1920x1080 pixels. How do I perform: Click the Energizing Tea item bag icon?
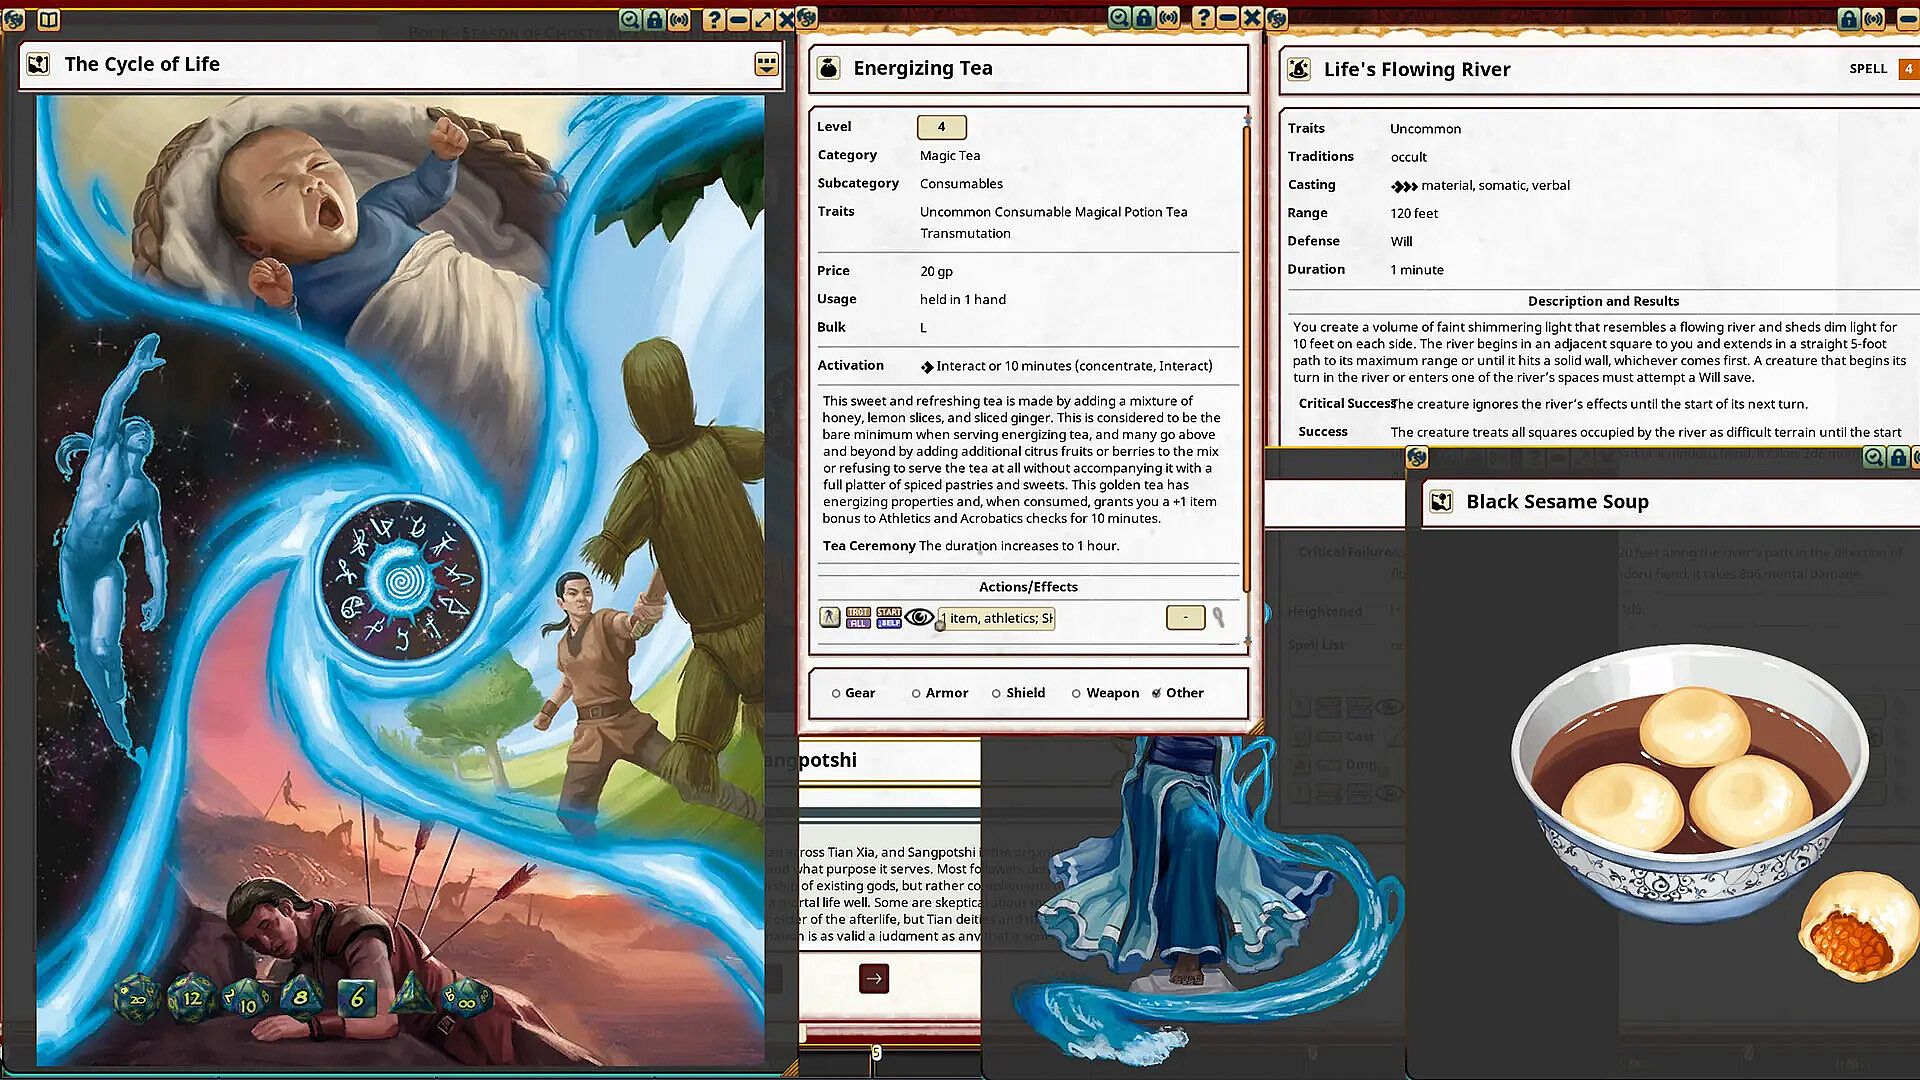click(x=828, y=68)
